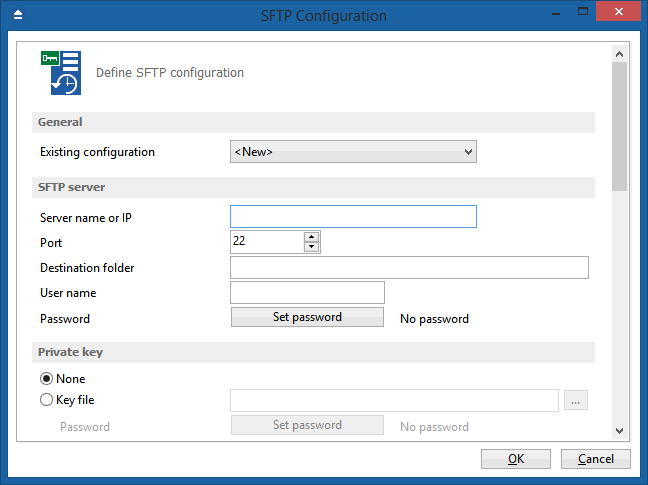Maximize the SFTP Configuration window

point(583,12)
